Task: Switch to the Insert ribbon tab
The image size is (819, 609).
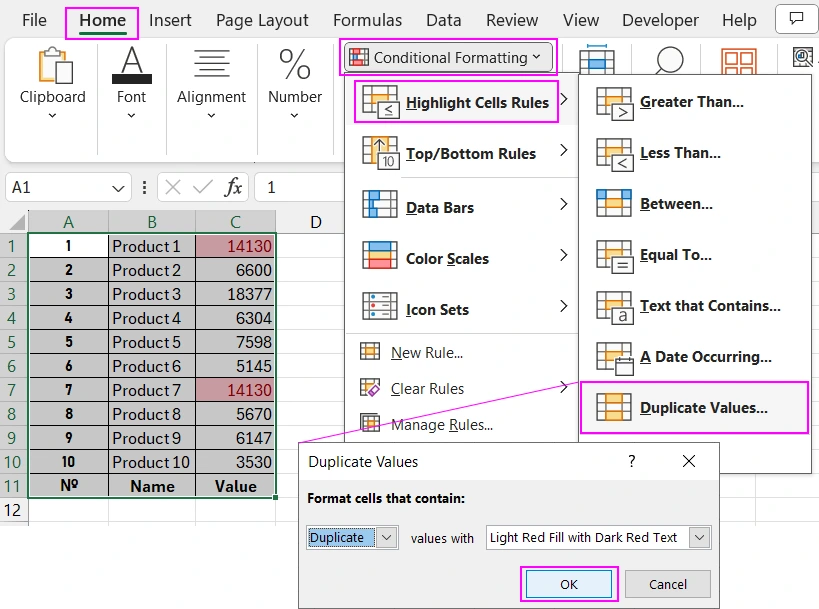Action: point(170,19)
